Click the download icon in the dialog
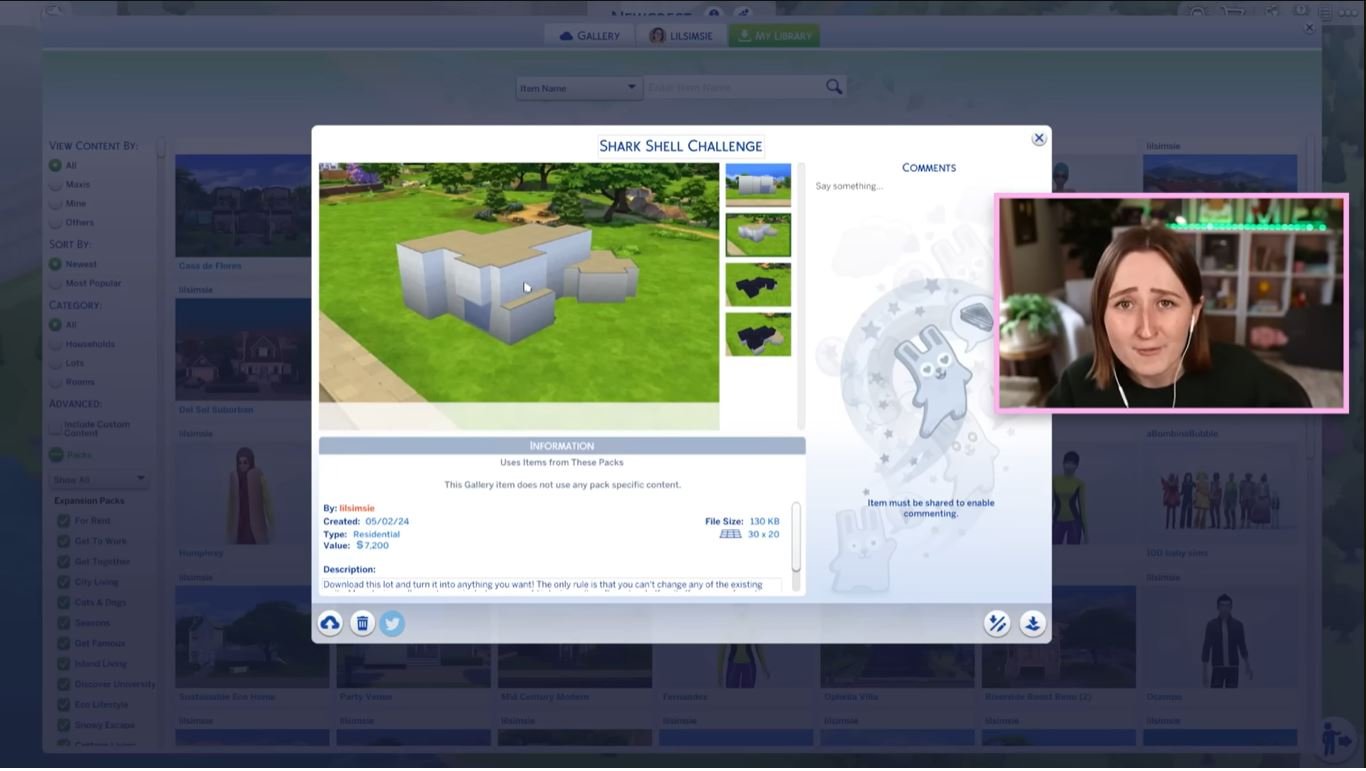Image resolution: width=1366 pixels, height=771 pixels. tap(1032, 623)
